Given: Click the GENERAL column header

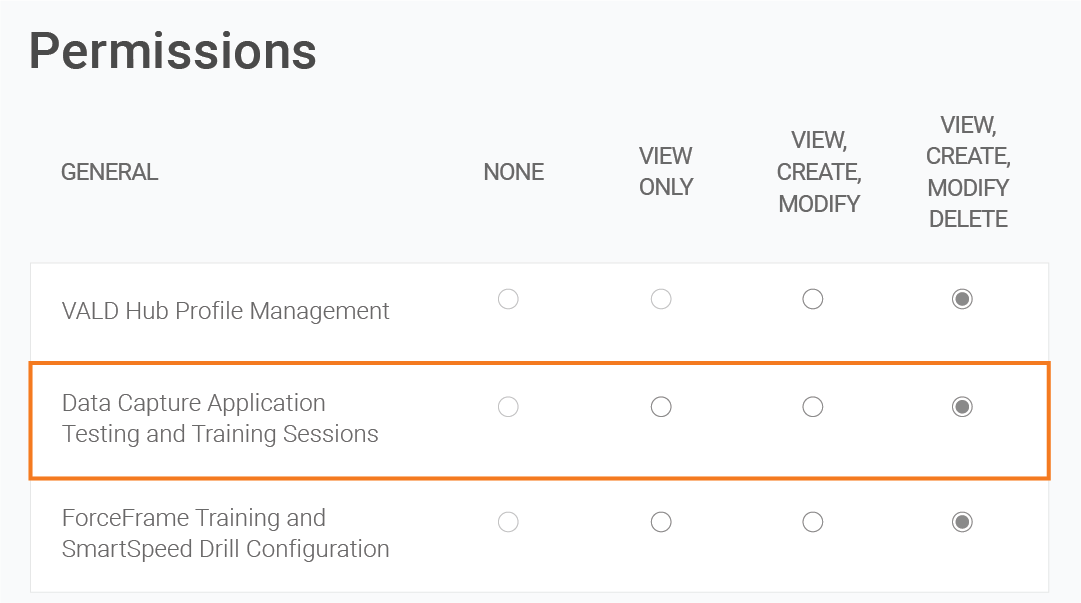Looking at the screenshot, I should click(x=109, y=172).
